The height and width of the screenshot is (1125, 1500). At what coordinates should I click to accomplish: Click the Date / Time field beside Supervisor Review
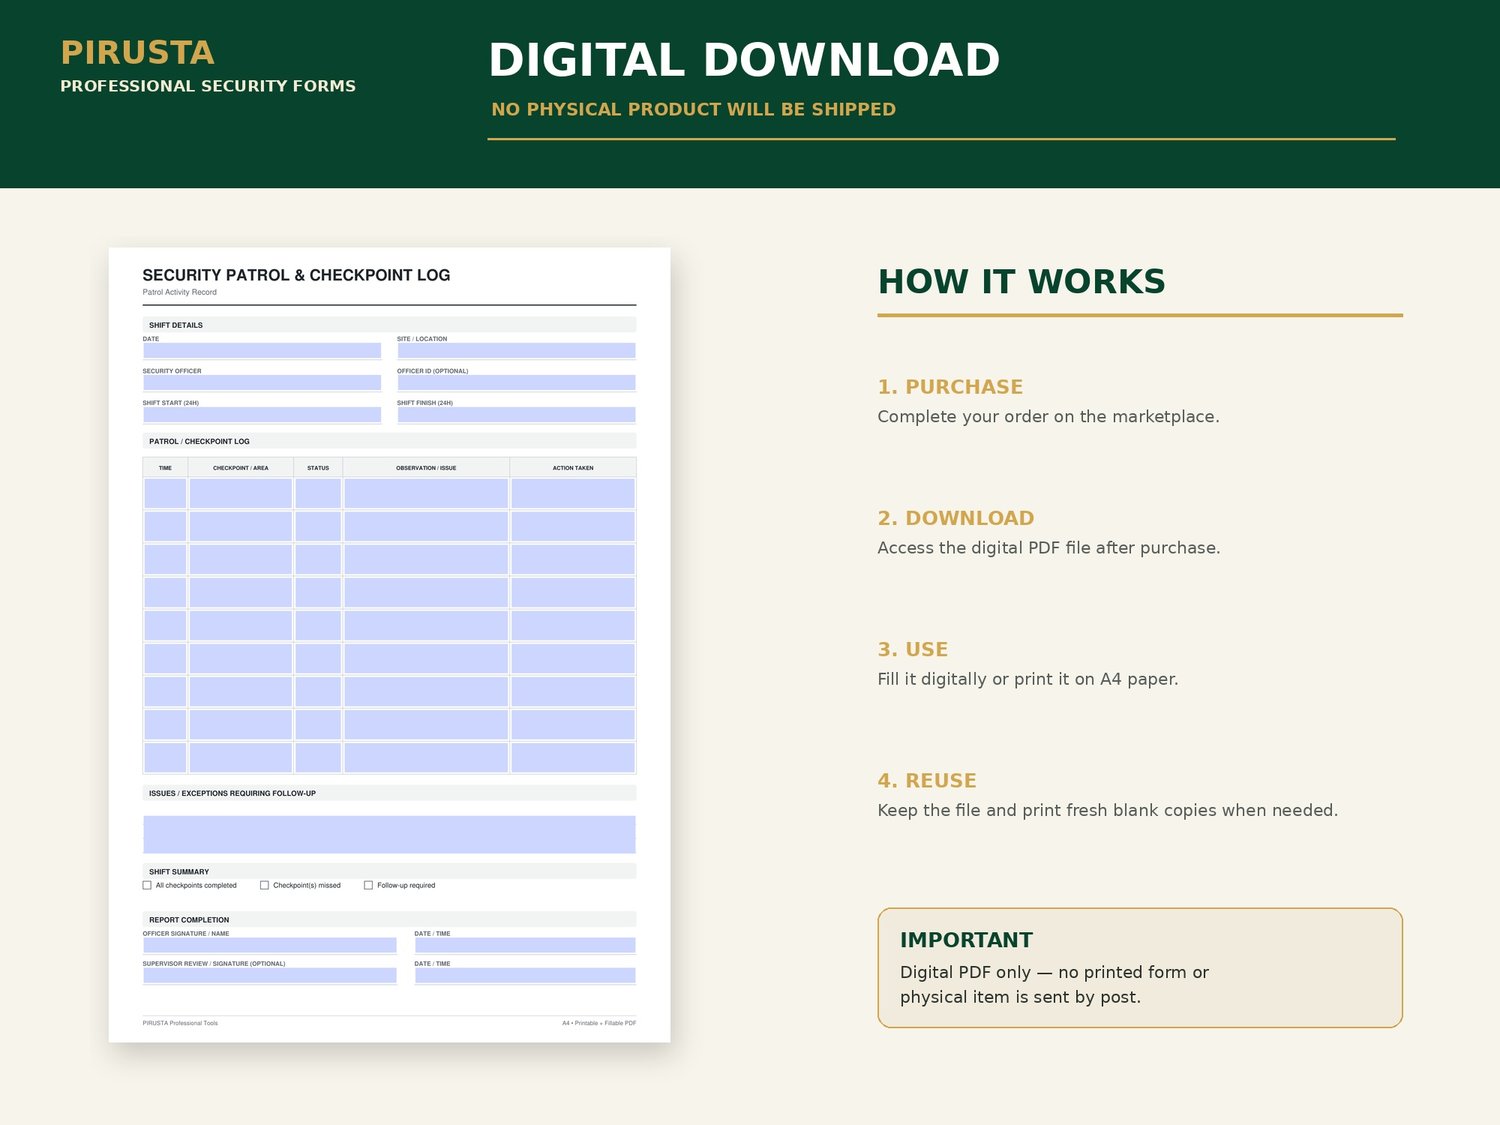525,975
